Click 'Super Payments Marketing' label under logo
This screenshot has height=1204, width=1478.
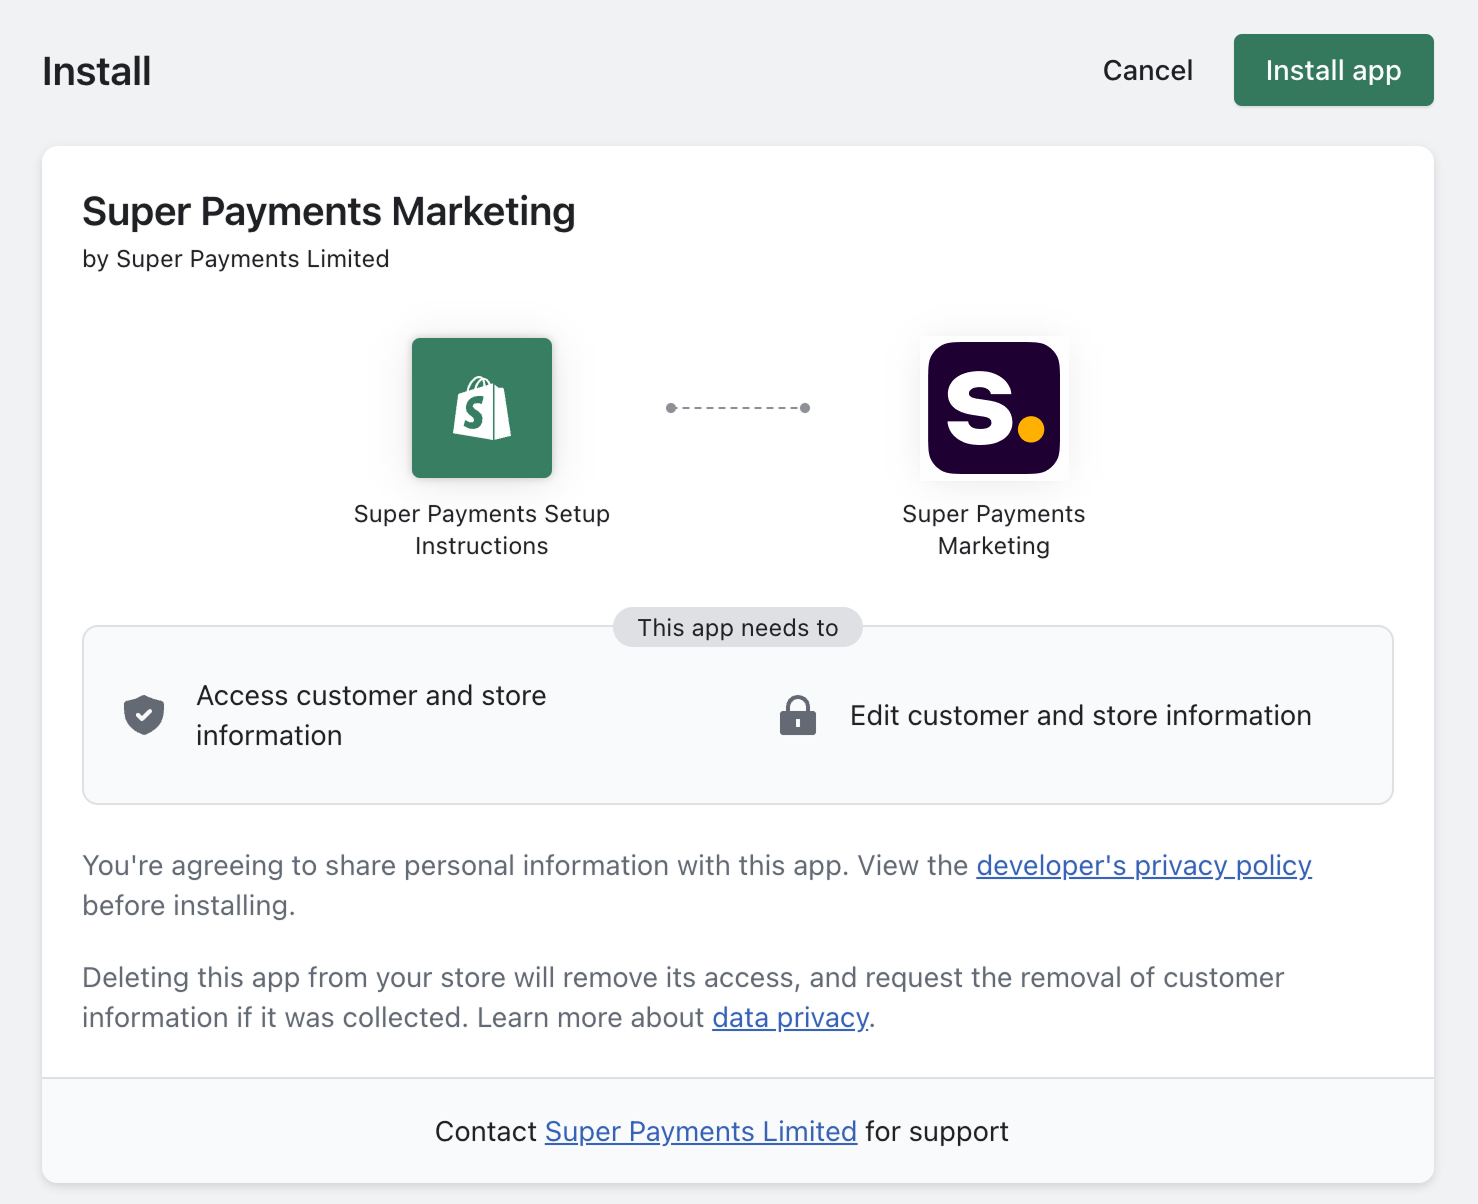pos(994,530)
